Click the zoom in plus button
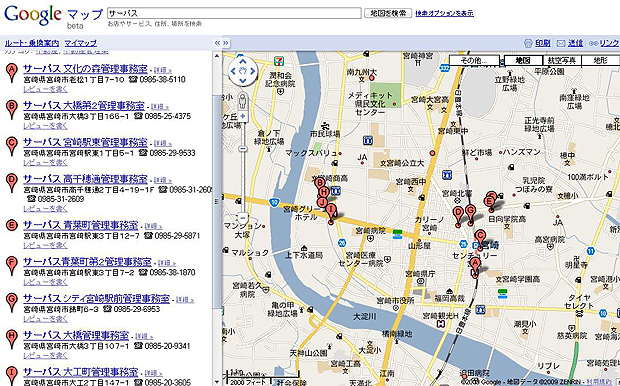Viewport: 620px width, 386px height. 243,116
